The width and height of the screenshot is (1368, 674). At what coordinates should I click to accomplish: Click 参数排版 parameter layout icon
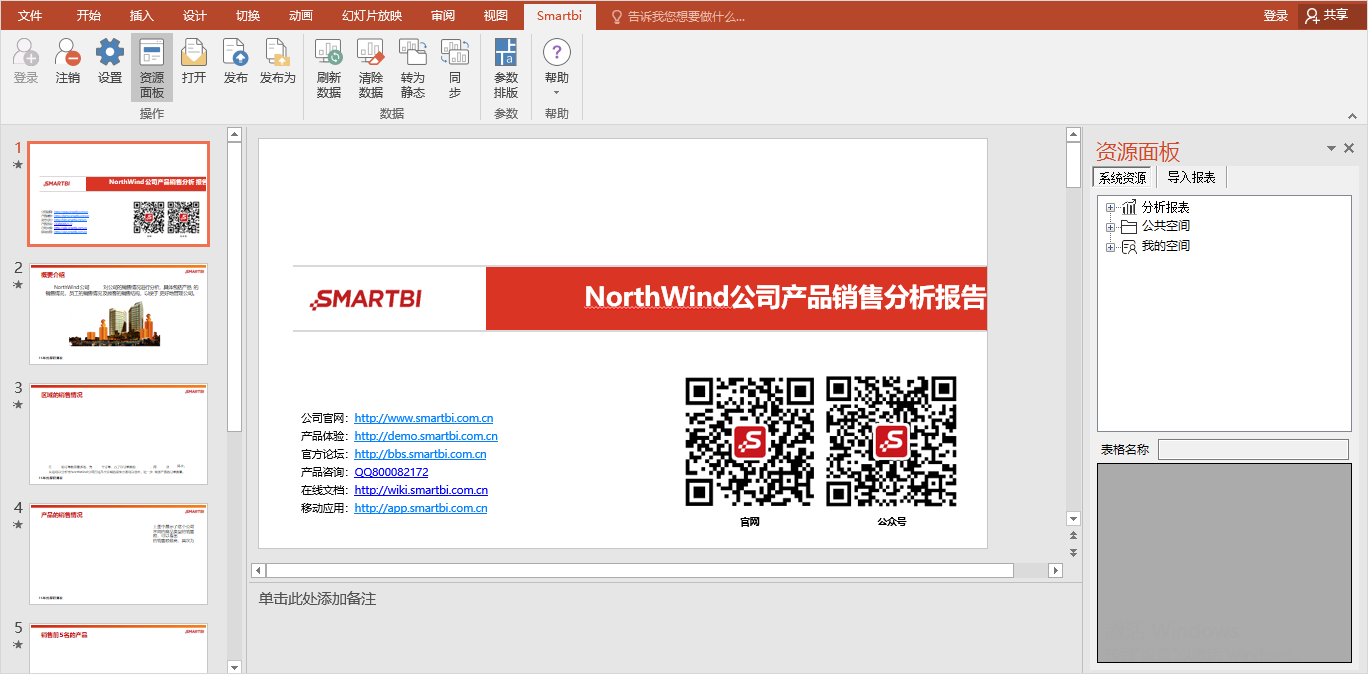(506, 68)
